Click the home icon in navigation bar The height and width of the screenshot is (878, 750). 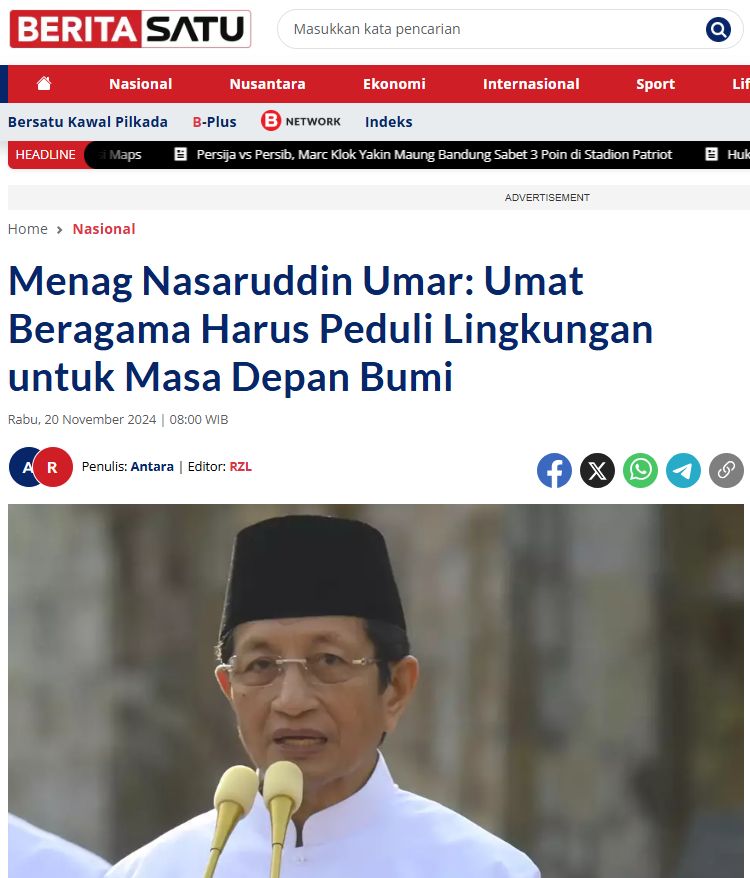44,83
